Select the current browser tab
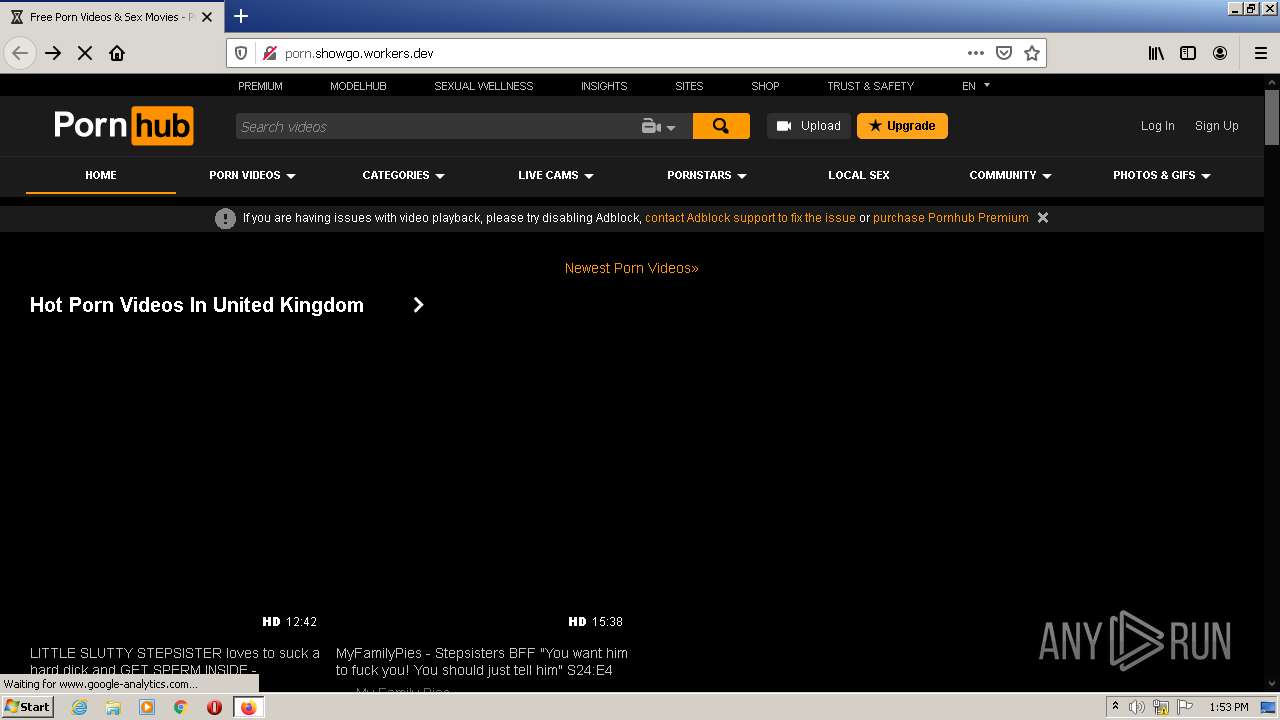 pyautogui.click(x=112, y=17)
